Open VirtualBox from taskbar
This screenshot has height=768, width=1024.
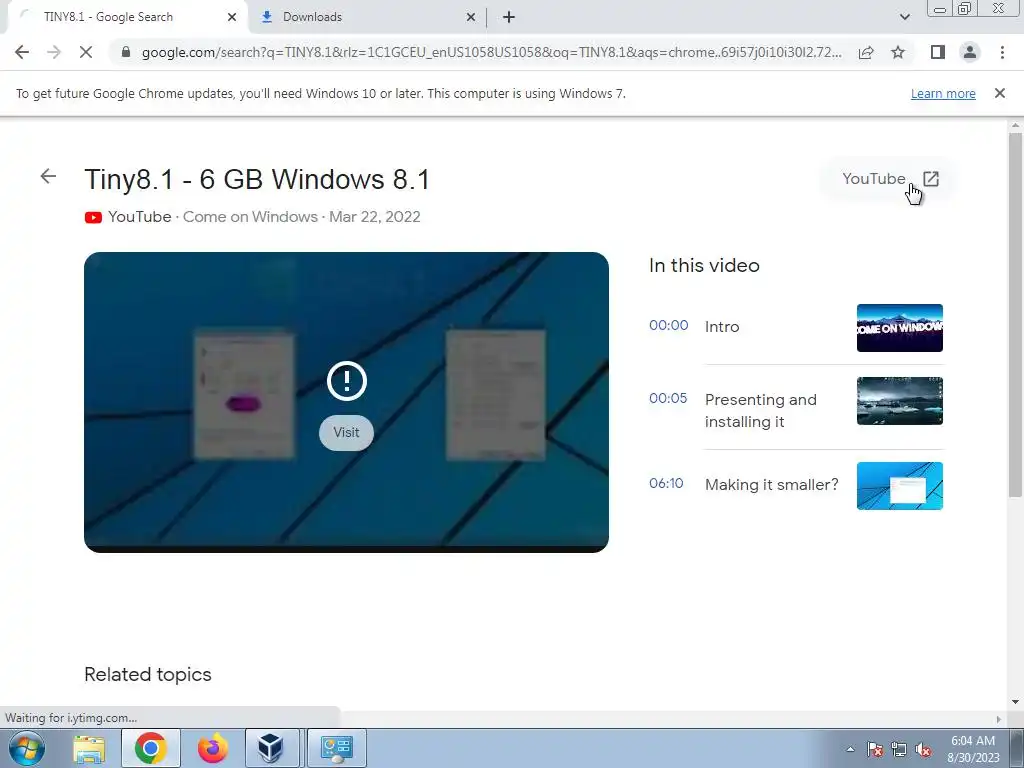(x=270, y=748)
